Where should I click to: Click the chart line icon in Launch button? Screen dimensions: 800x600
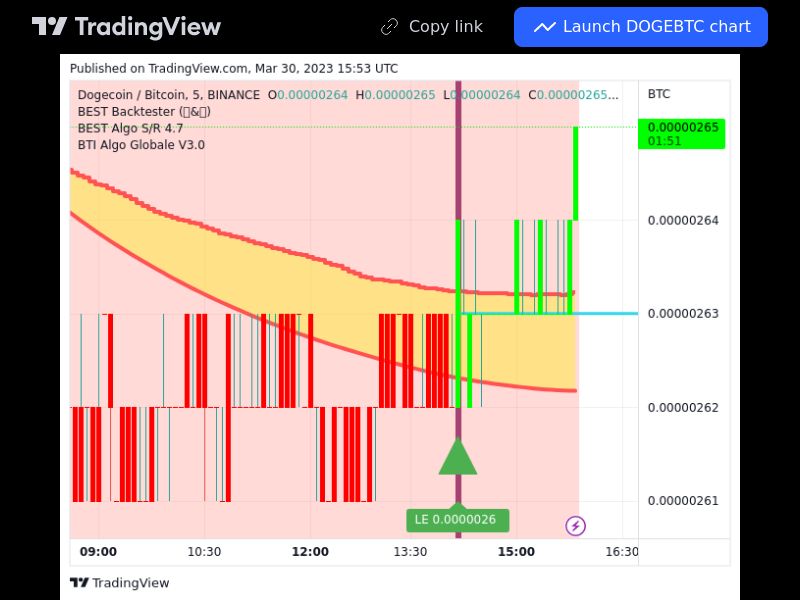click(544, 27)
